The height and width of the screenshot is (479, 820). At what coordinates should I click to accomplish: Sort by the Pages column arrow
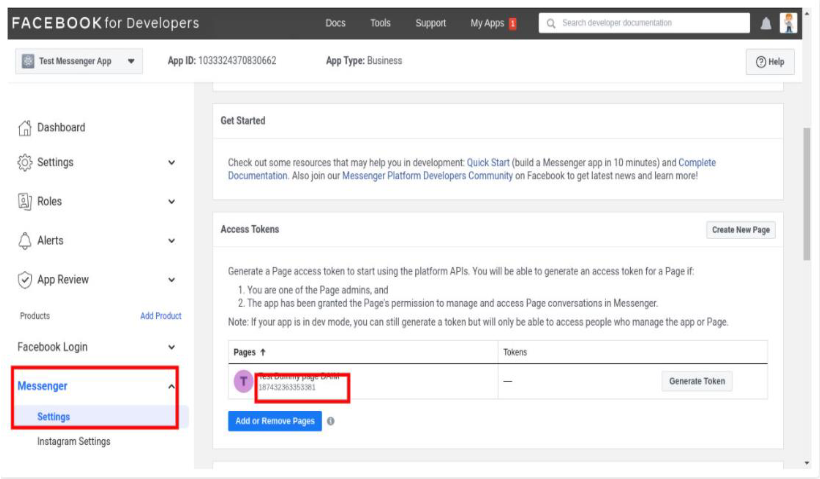(x=263, y=352)
